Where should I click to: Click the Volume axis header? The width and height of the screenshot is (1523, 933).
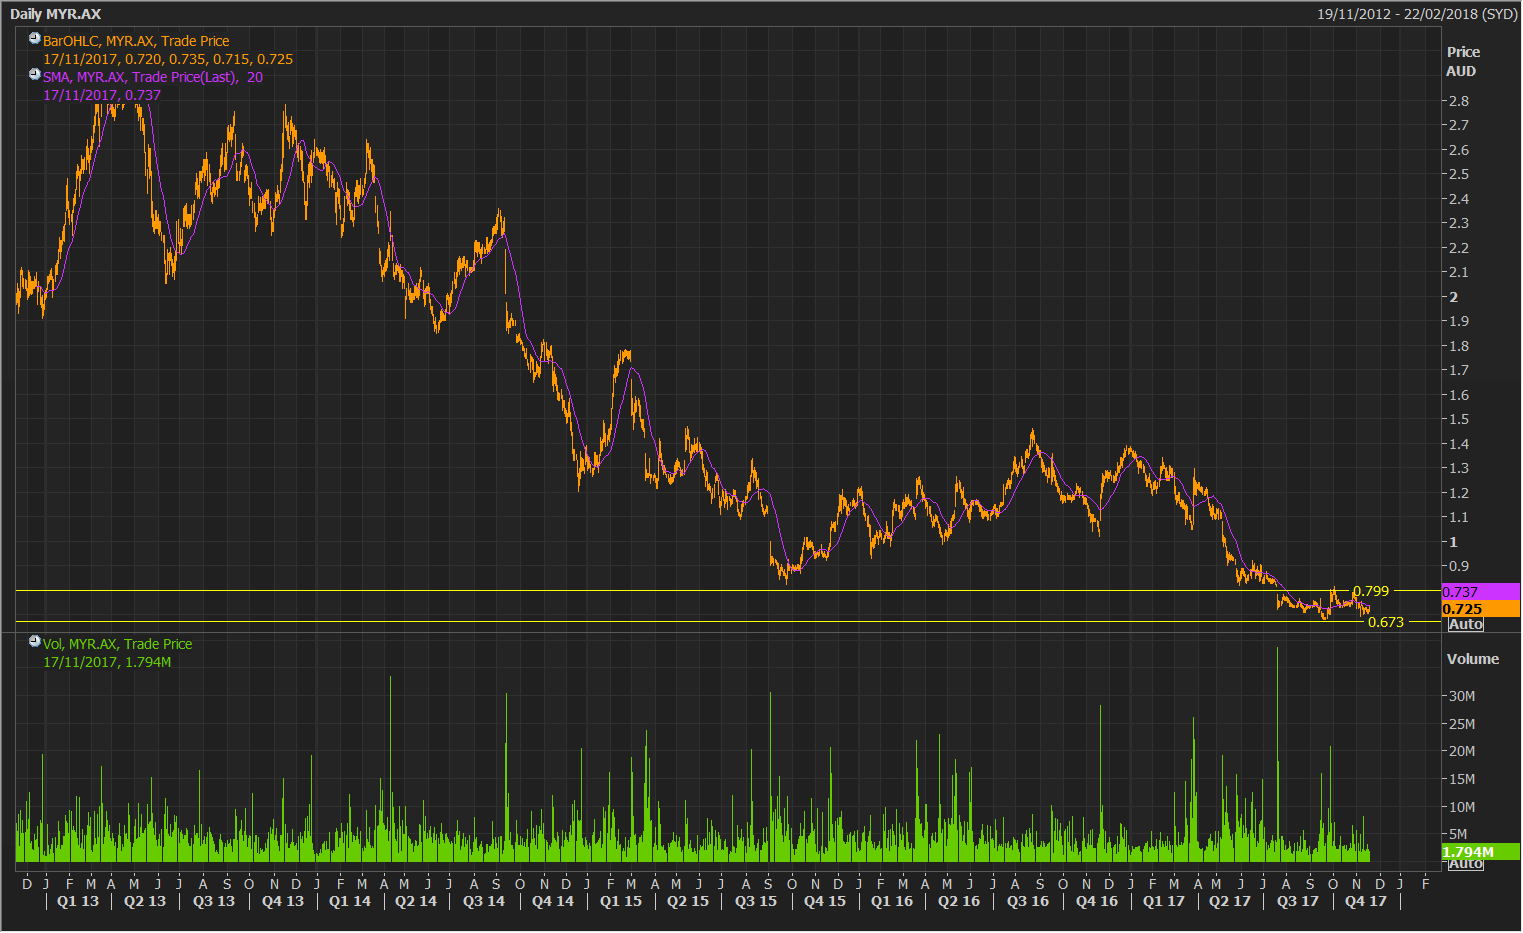[1473, 659]
